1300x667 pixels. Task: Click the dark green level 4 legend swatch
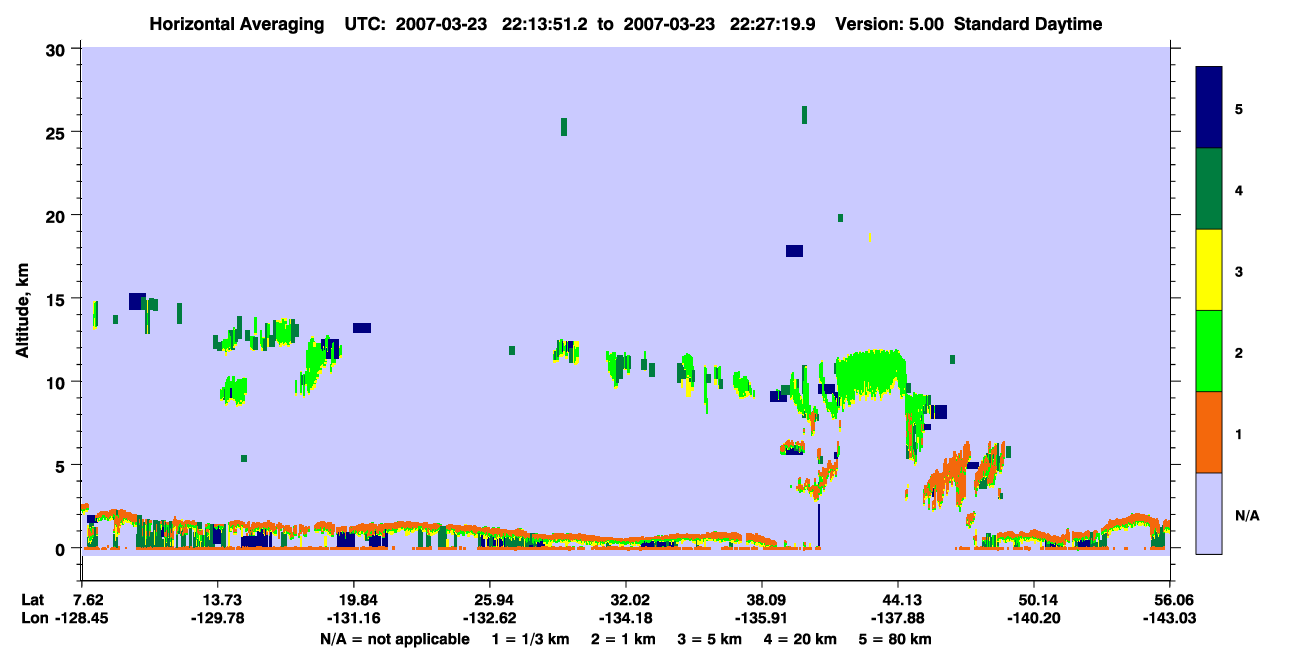pos(1209,189)
